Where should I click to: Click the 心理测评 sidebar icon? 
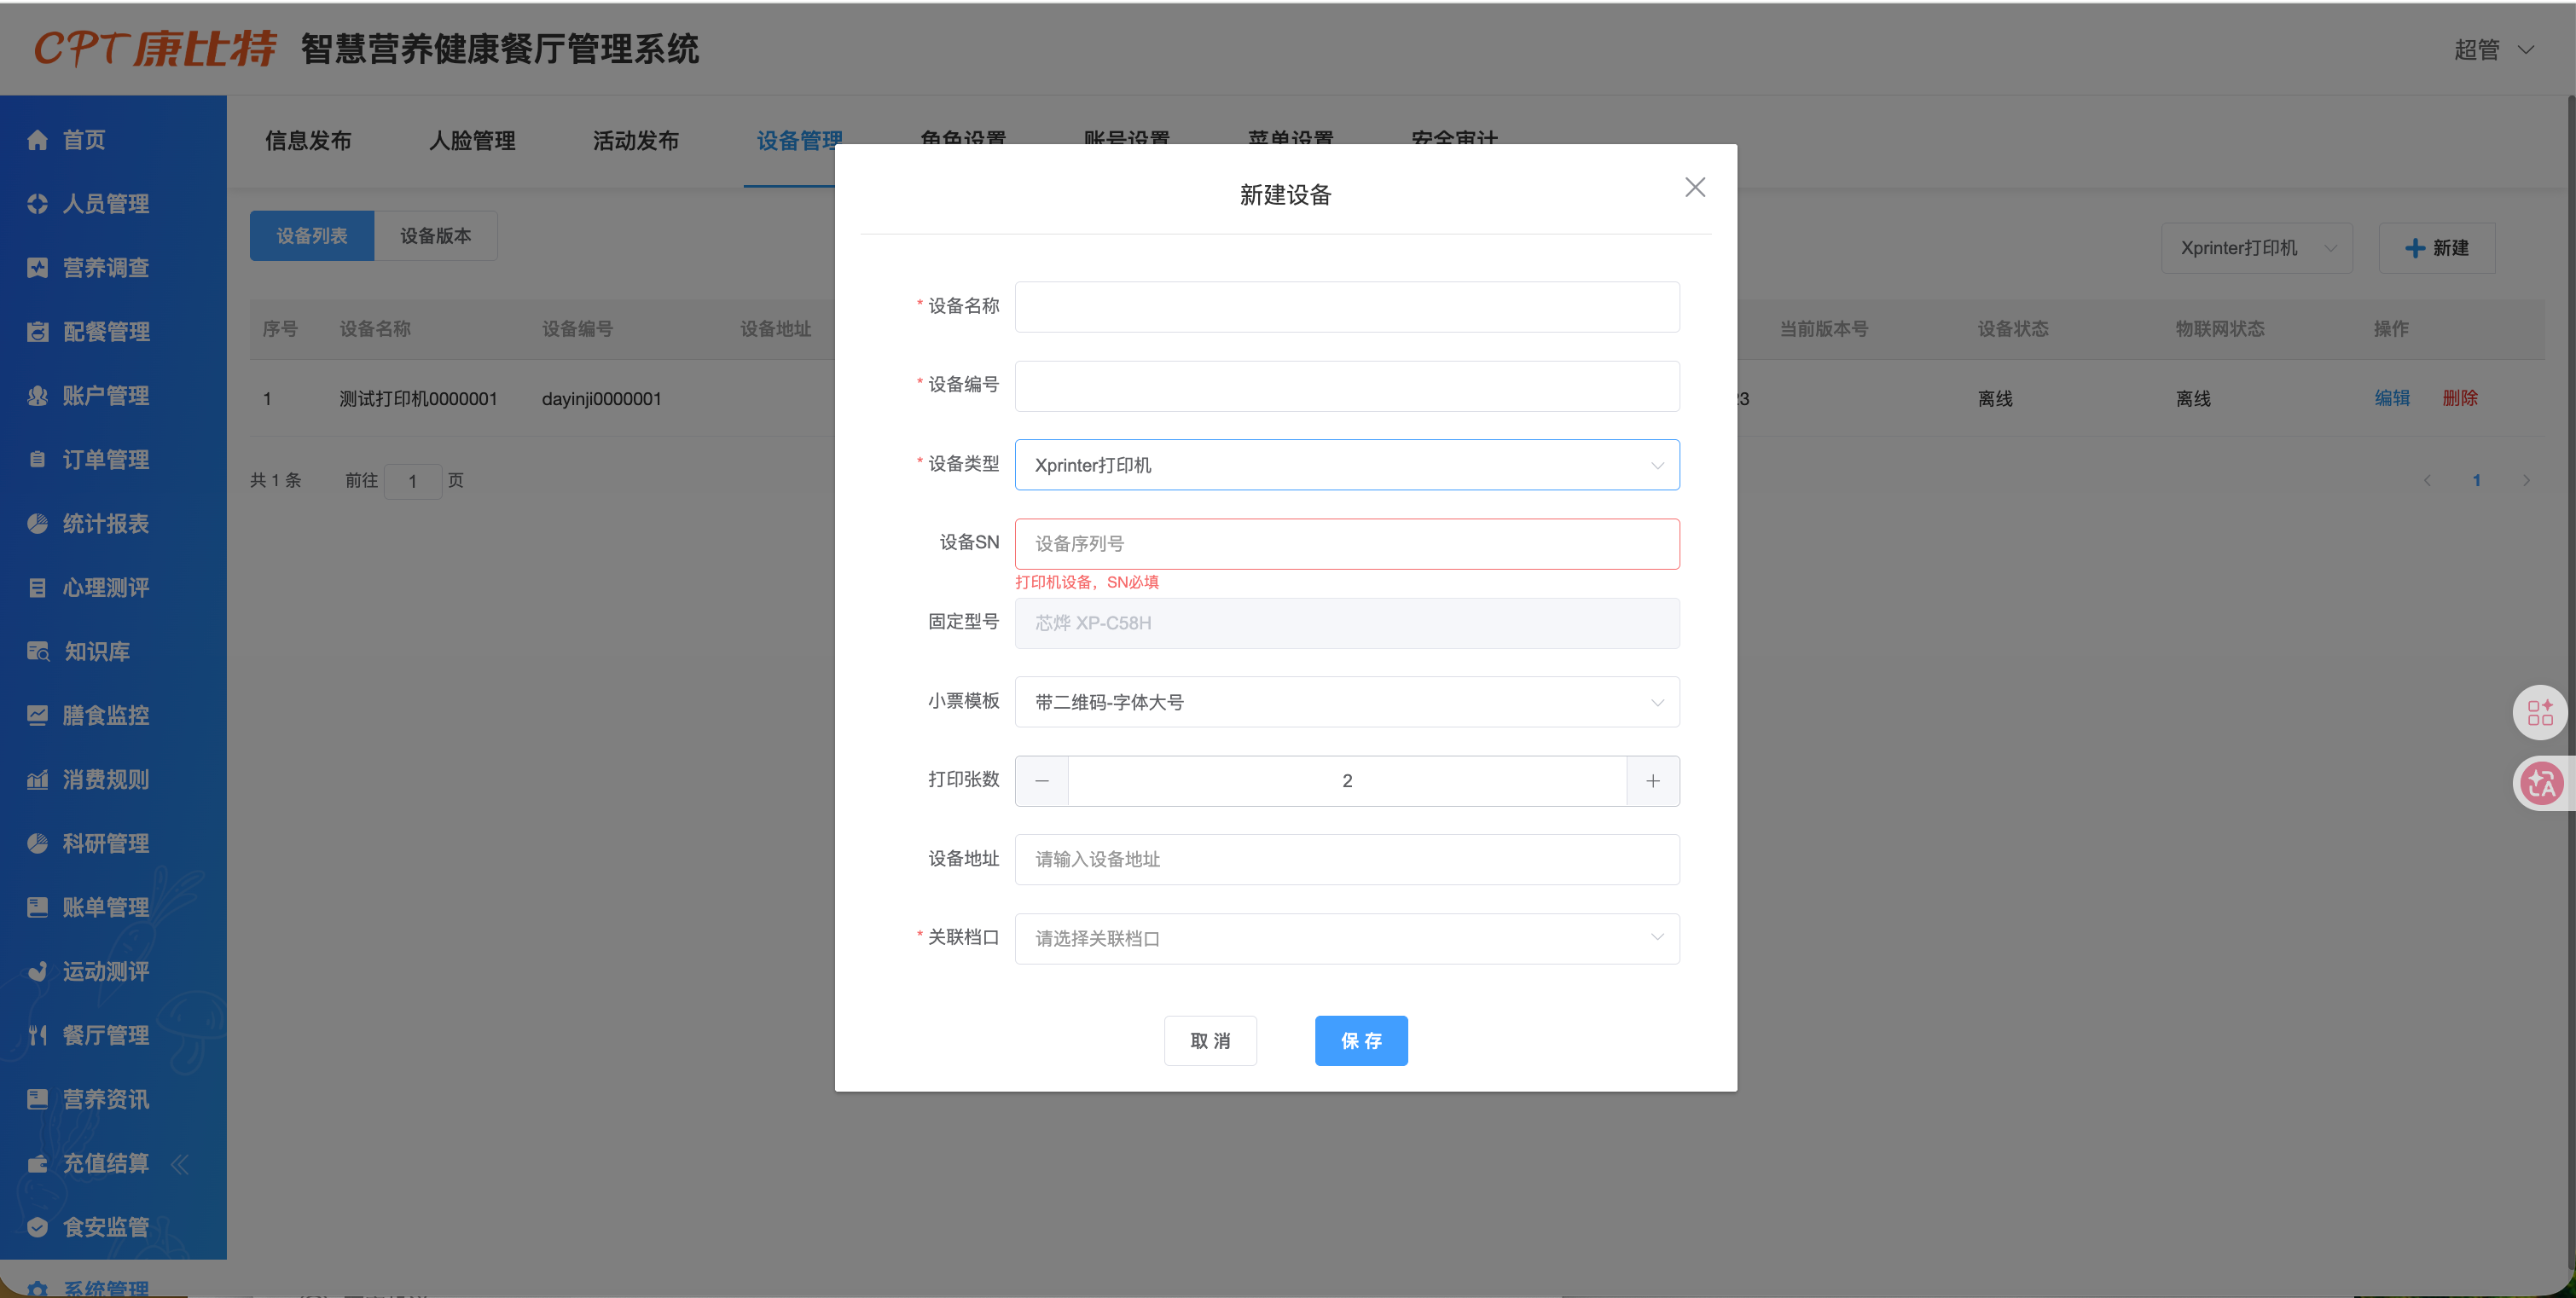pyautogui.click(x=37, y=588)
